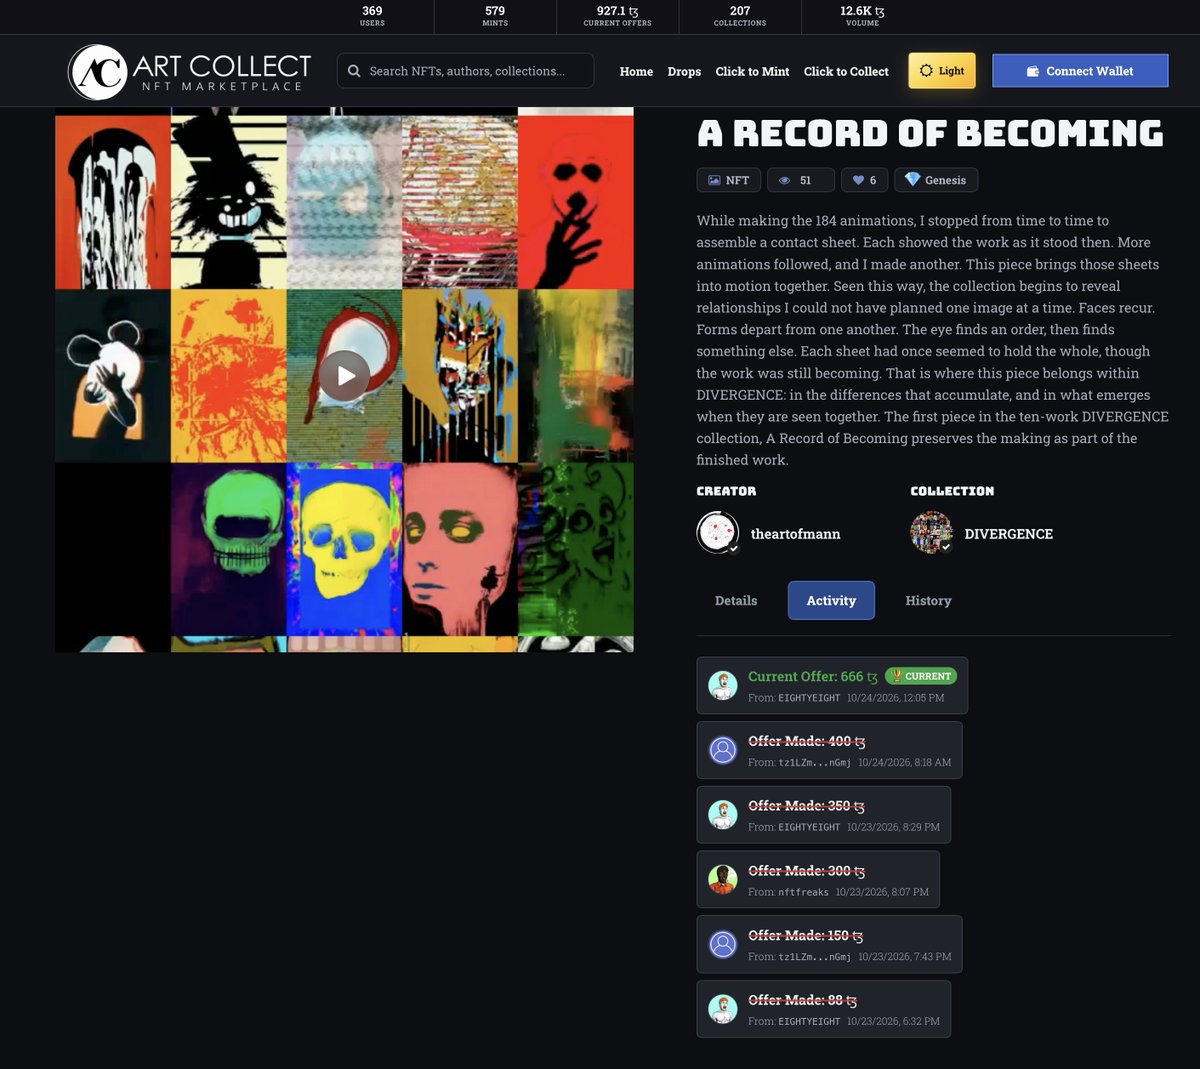This screenshot has height=1069, width=1200.
Task: Toggle the Light theme button
Action: pos(942,71)
